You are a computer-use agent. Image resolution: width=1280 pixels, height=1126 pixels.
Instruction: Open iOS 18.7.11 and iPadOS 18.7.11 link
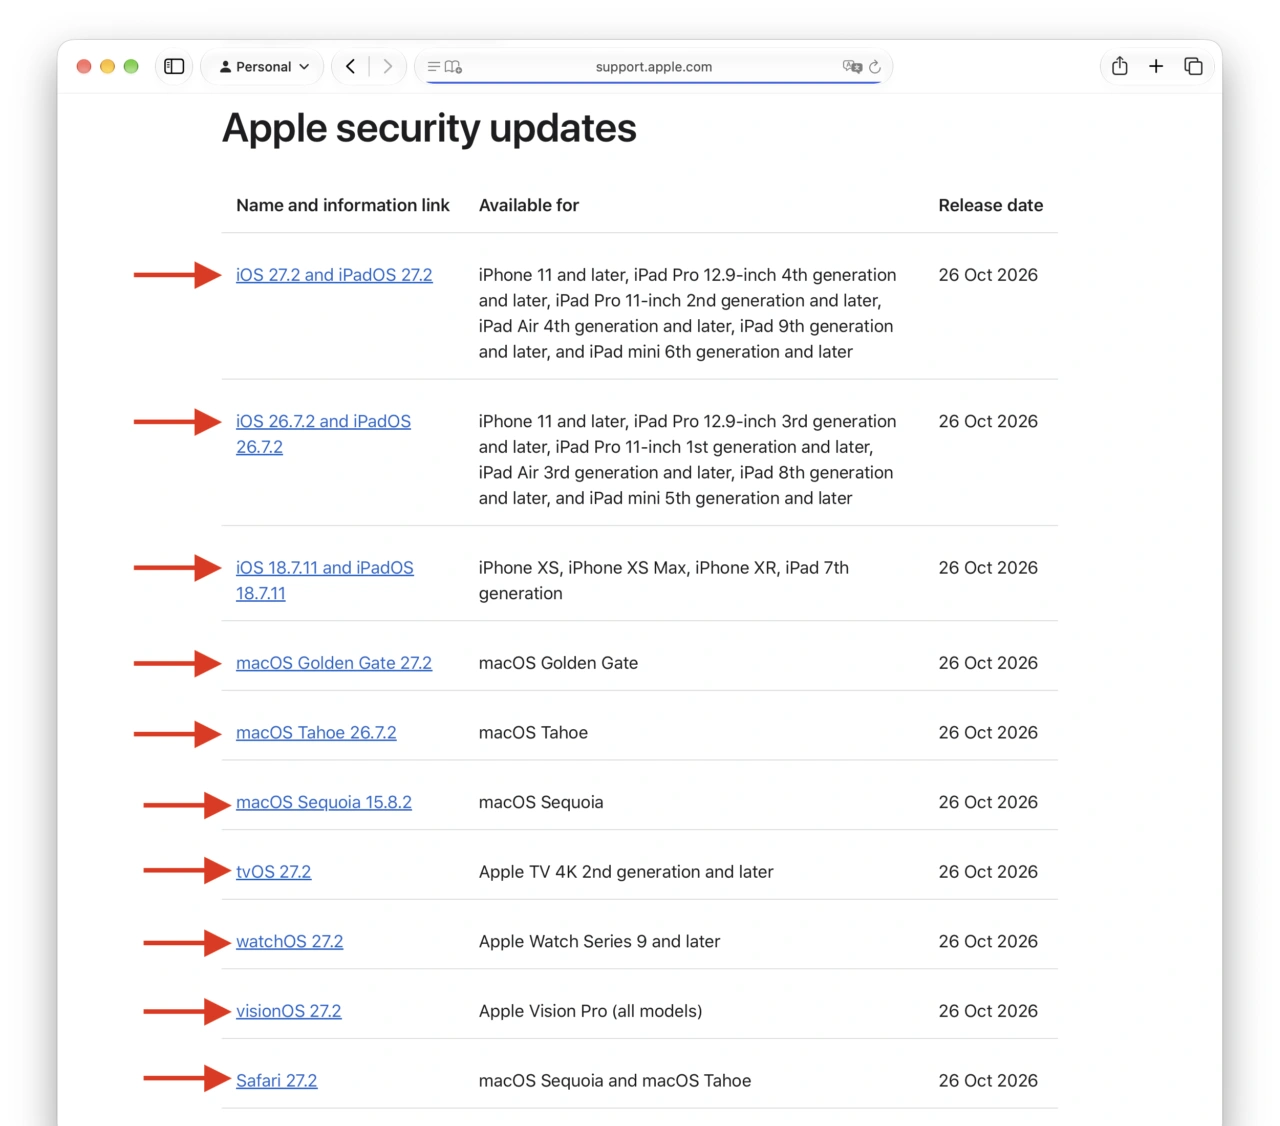(x=325, y=580)
